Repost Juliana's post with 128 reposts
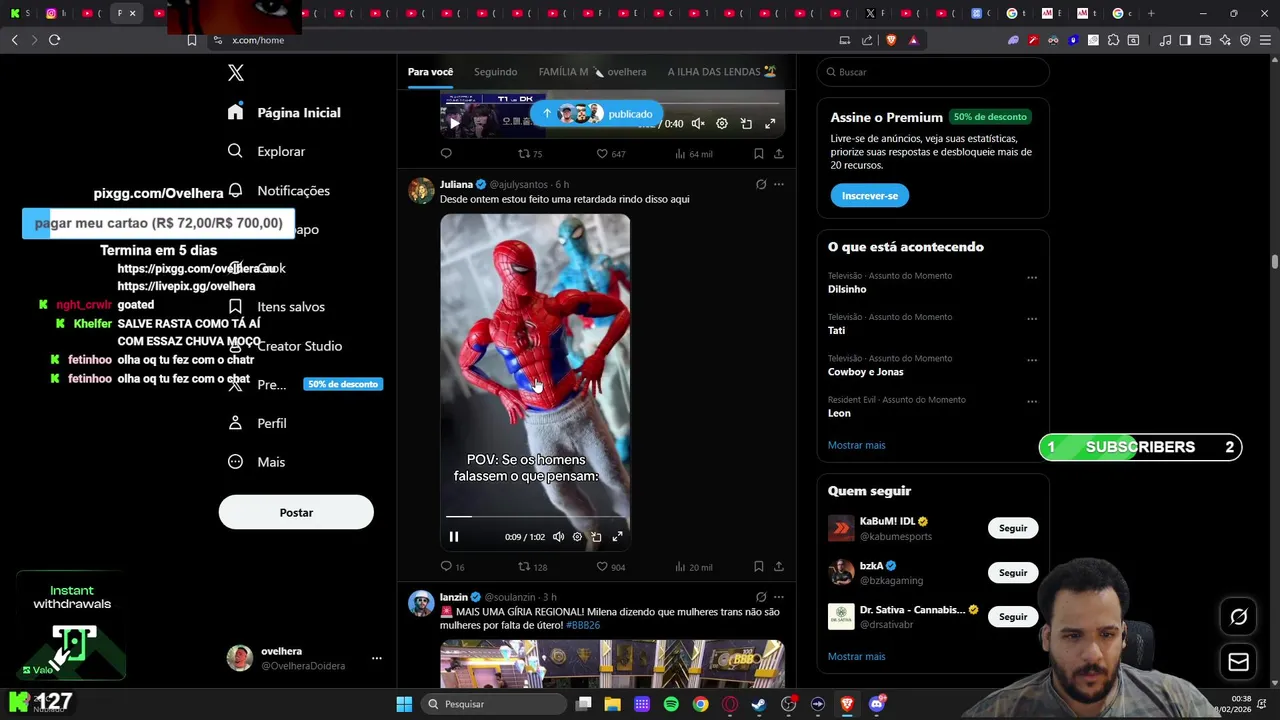The image size is (1280, 720). (x=532, y=567)
